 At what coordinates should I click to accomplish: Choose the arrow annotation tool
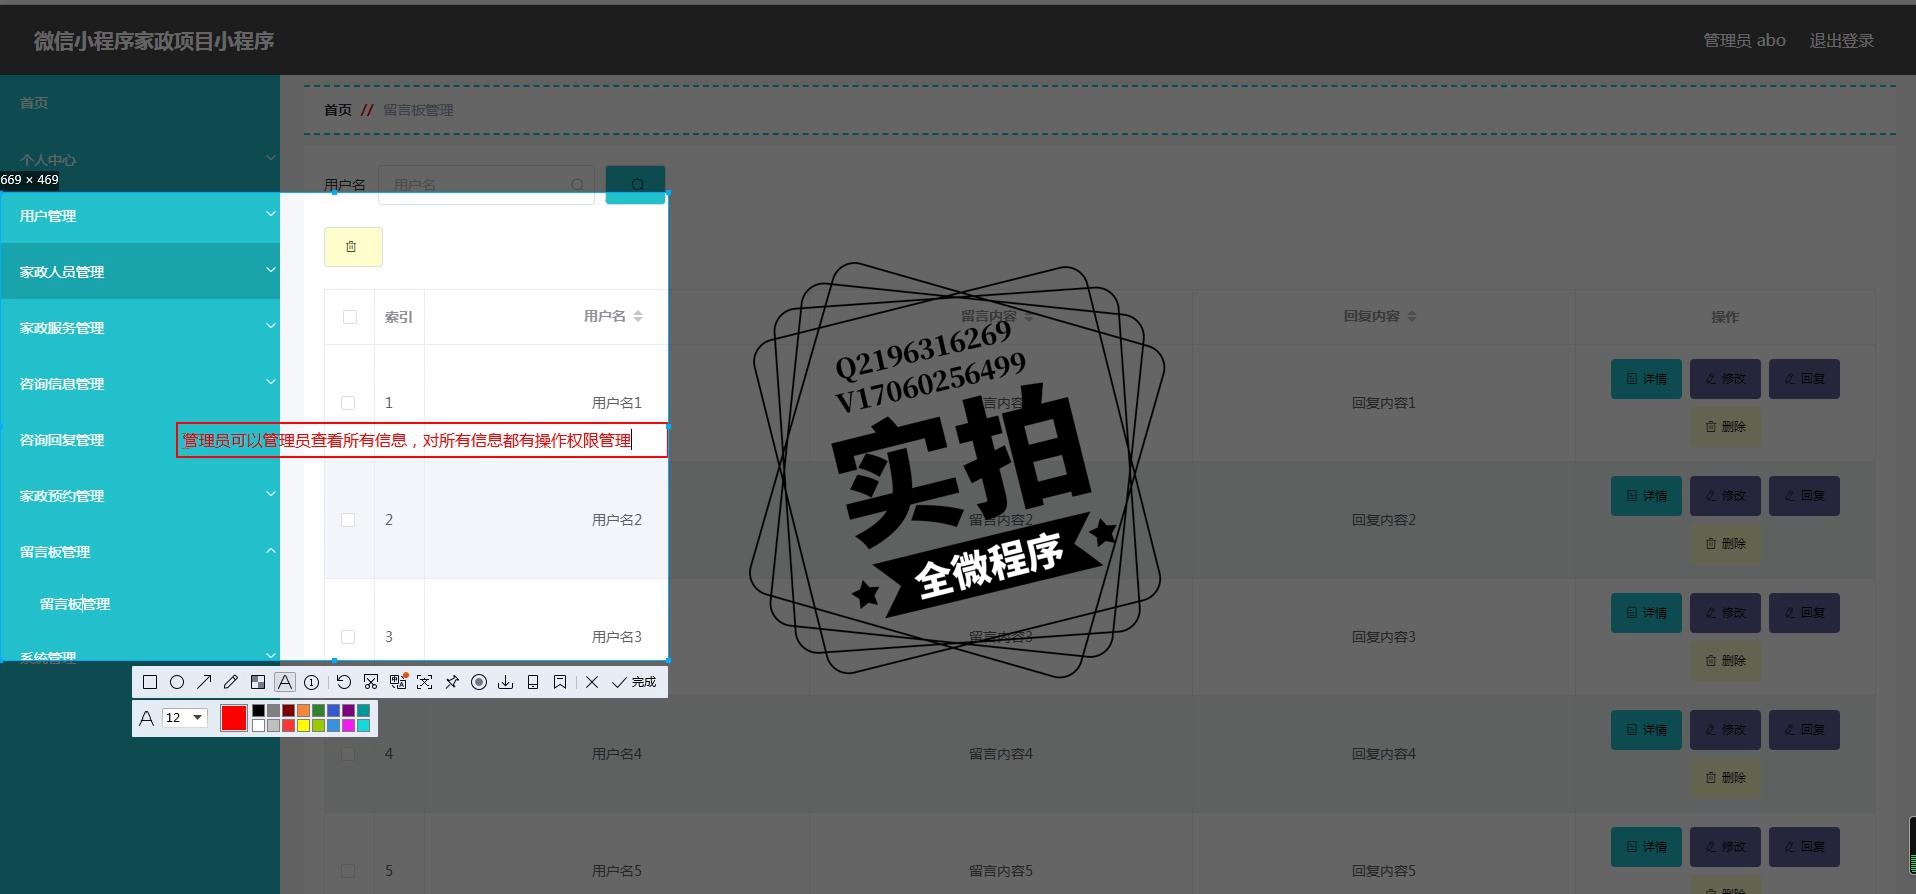[x=204, y=682]
